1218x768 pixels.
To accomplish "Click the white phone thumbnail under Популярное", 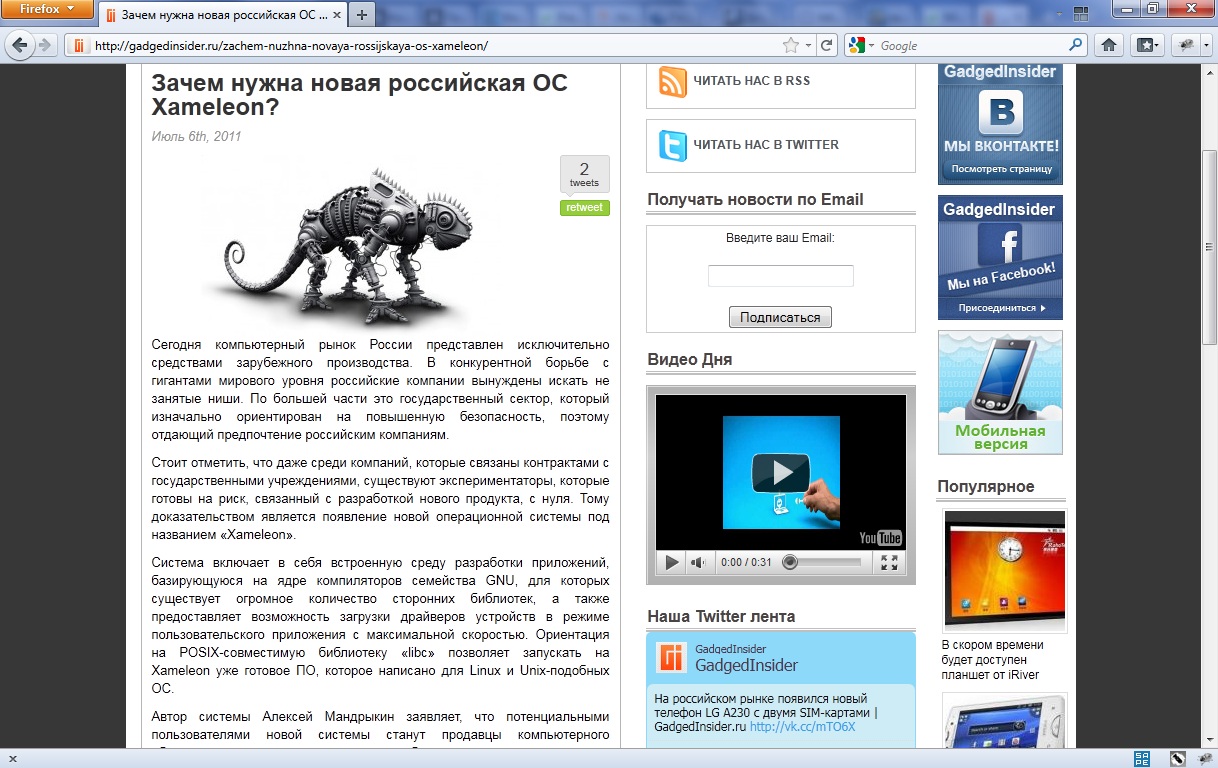I will [1005, 720].
